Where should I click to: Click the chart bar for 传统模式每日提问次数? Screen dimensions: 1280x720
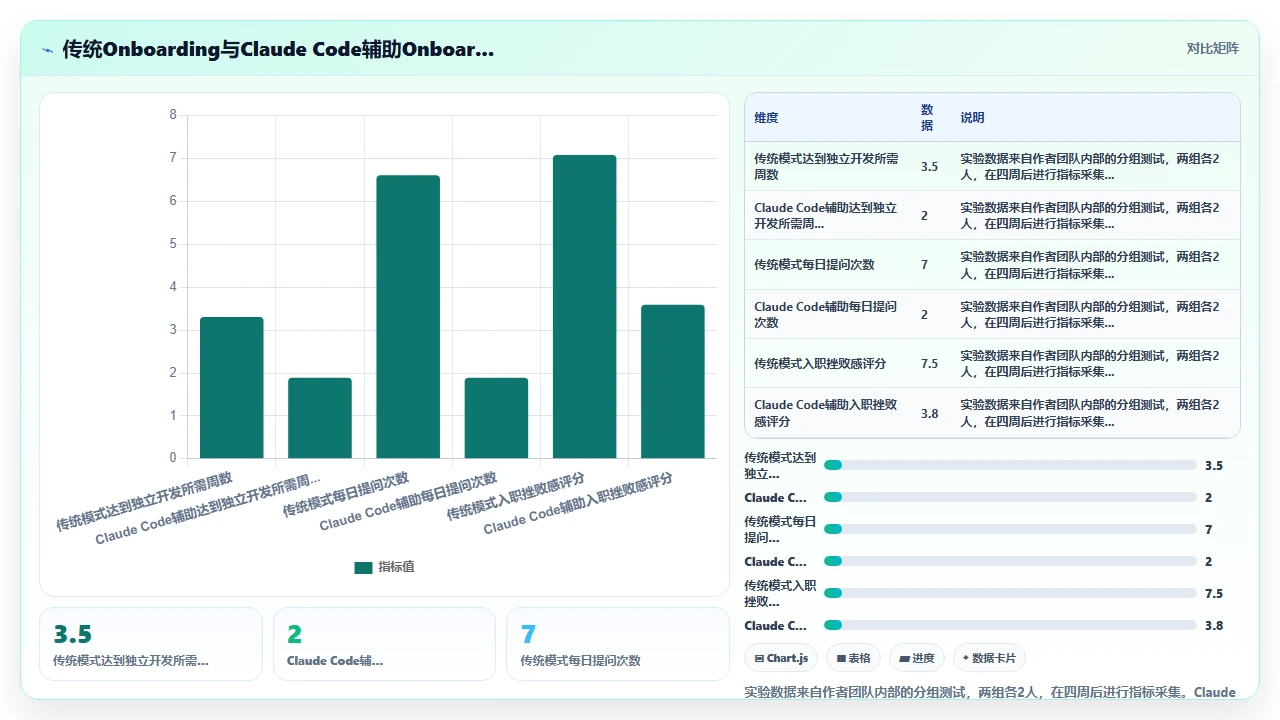(x=408, y=317)
